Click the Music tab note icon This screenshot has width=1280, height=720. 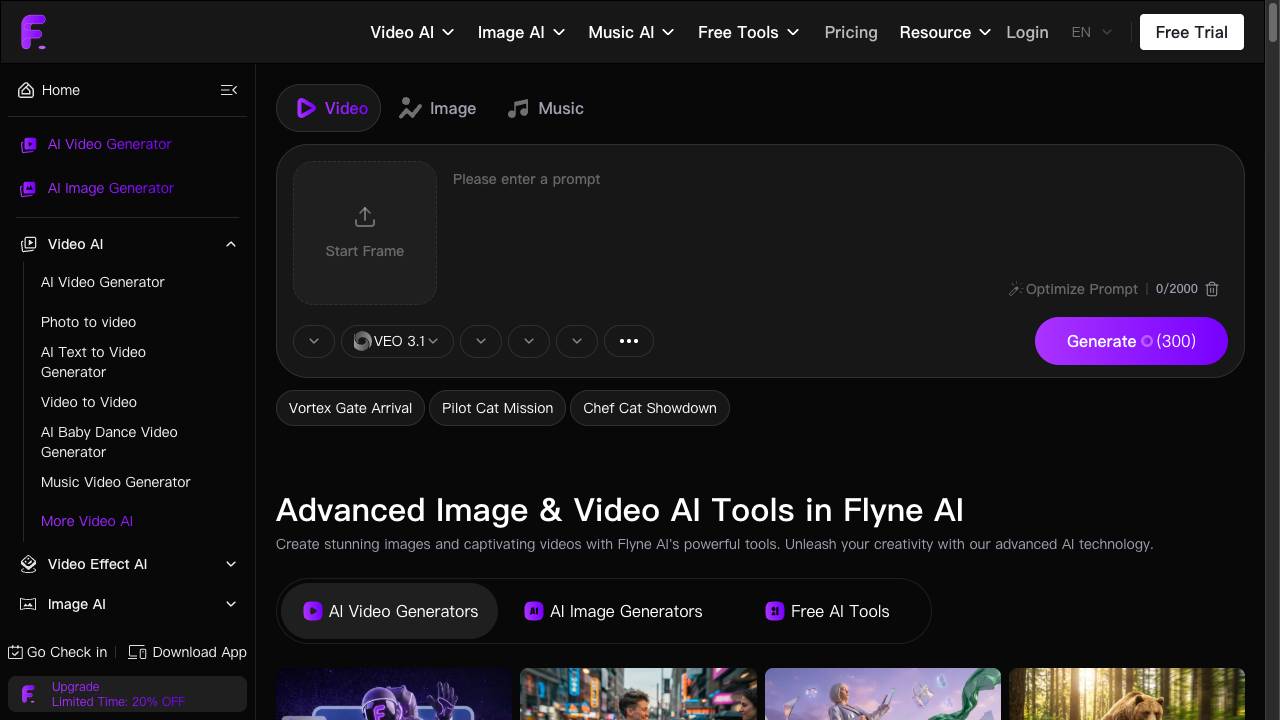[x=518, y=108]
